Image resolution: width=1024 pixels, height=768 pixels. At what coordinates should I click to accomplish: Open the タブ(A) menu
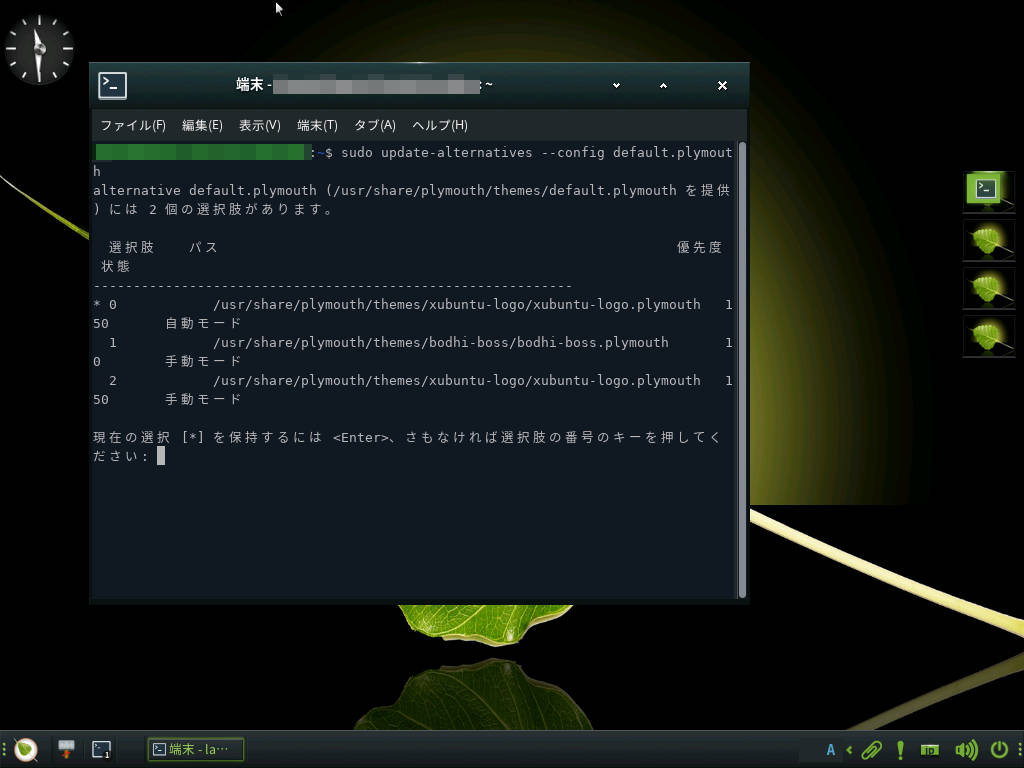(375, 125)
